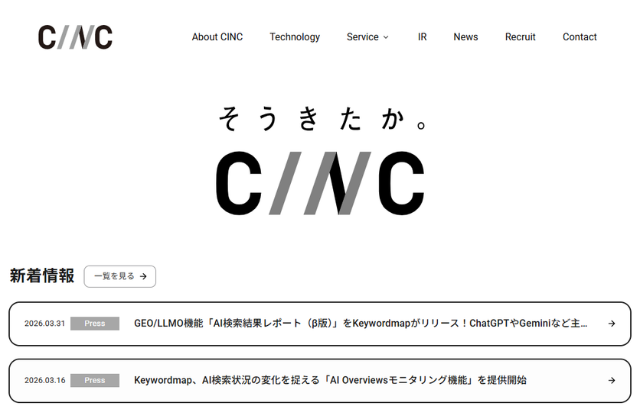Select News in the top navigation
Viewport: 640px width, 420px height.
tap(466, 37)
